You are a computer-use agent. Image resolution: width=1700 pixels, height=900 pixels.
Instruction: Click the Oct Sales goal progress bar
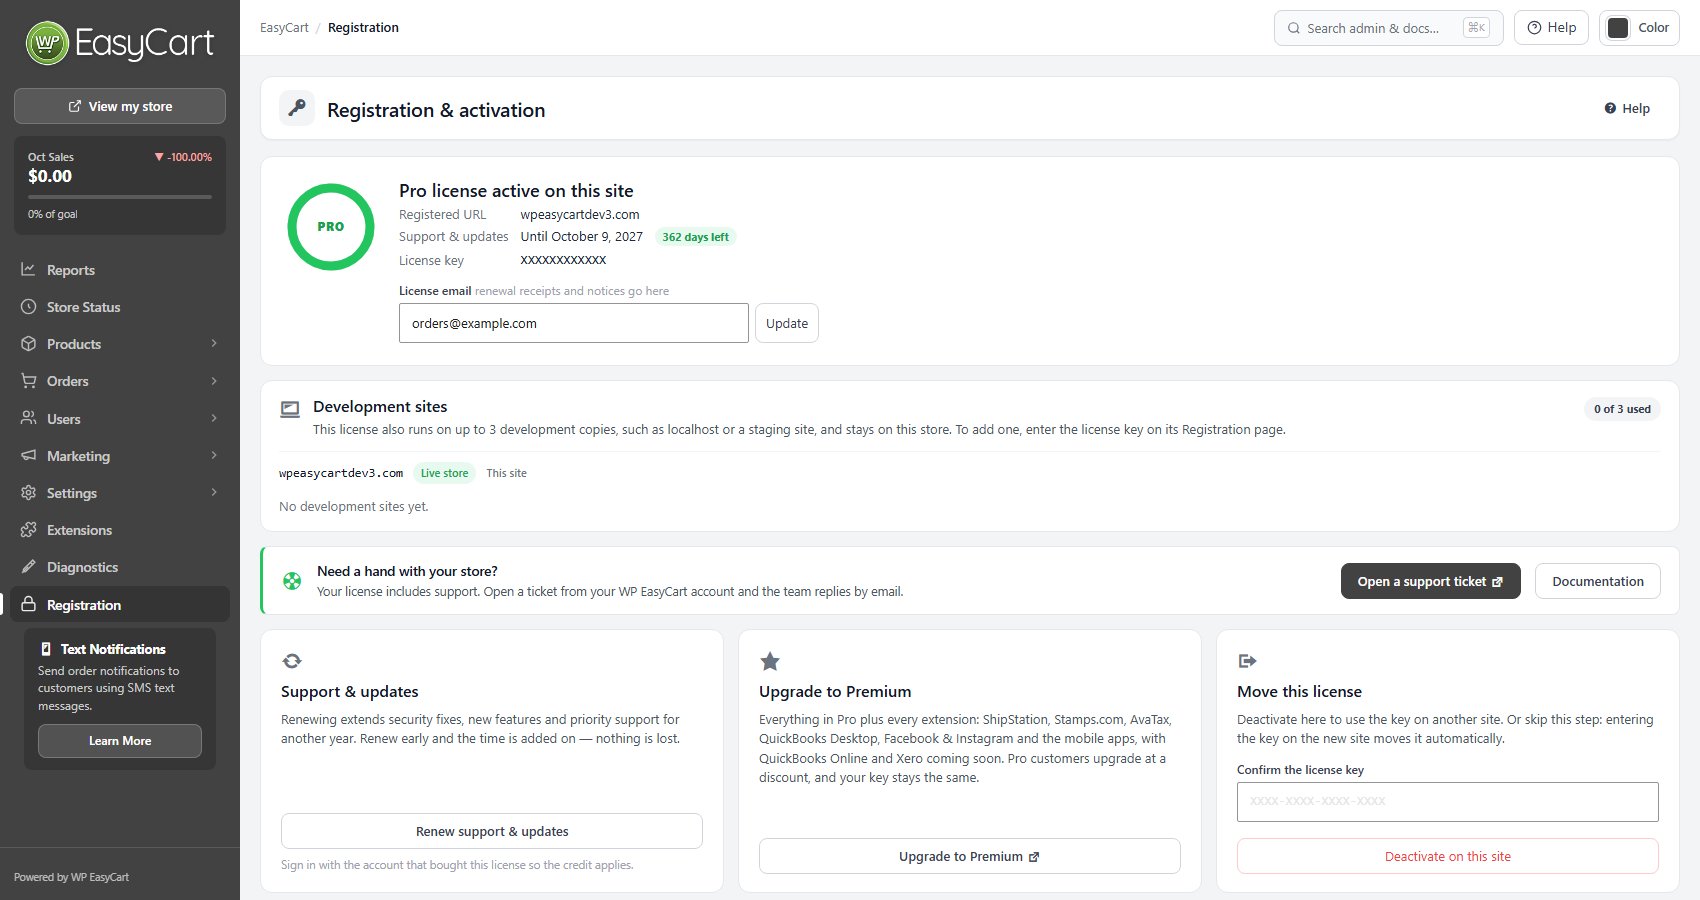120,197
